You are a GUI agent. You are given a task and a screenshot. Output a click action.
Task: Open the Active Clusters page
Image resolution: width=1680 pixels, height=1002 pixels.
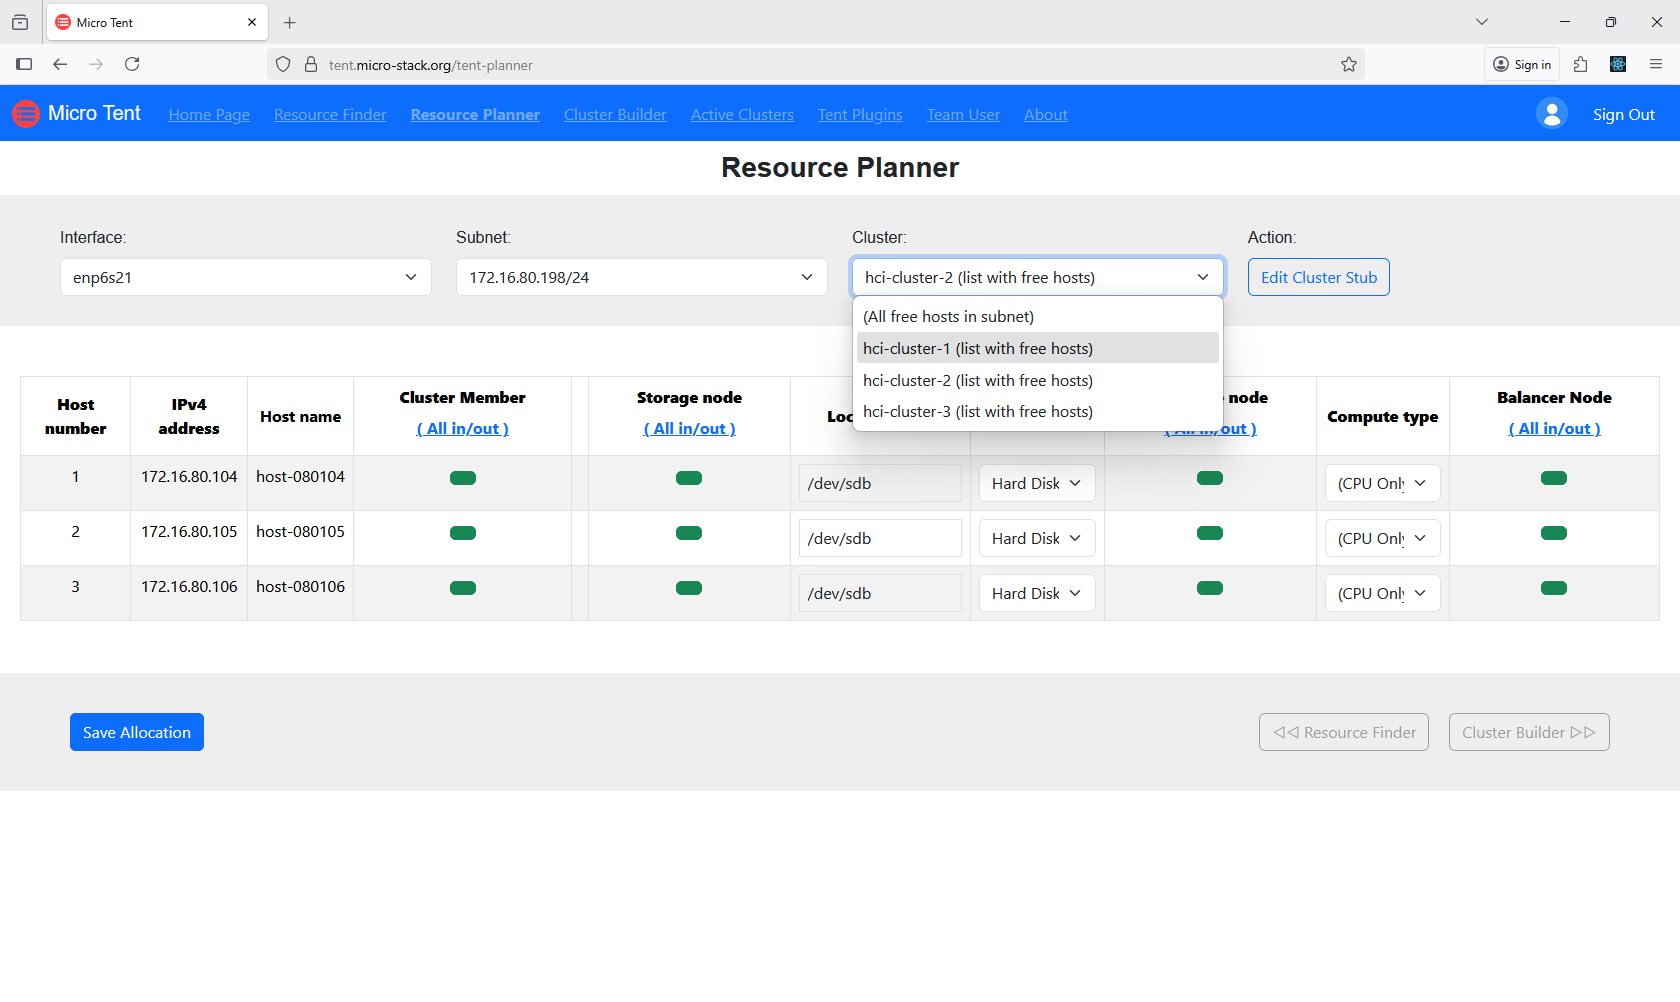pos(742,114)
